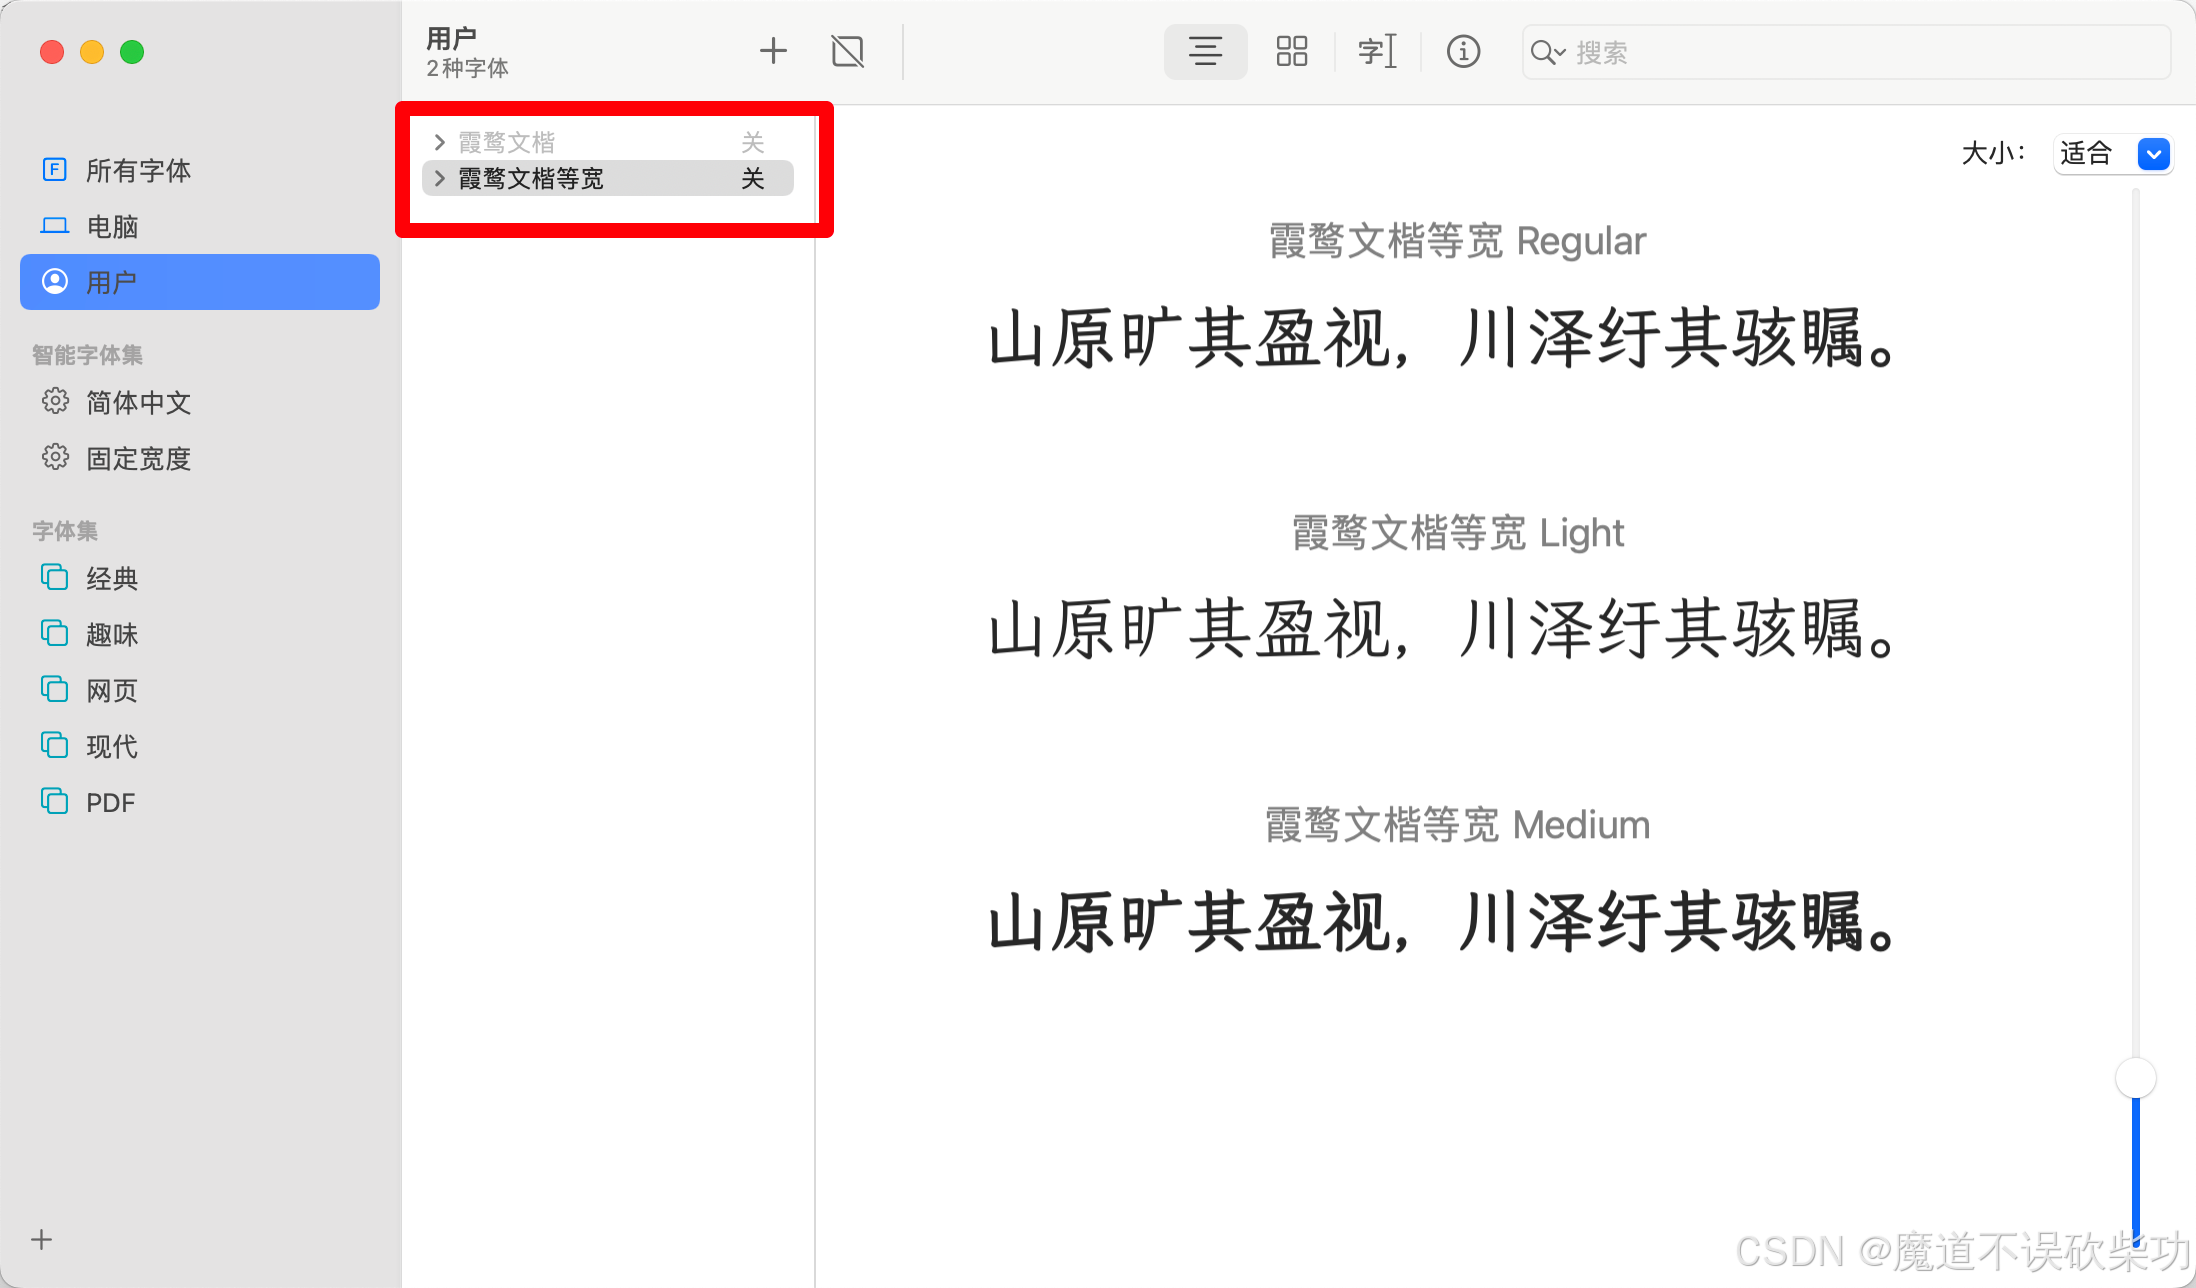Click the font size slider knob
2196x1288 pixels.
[x=2135, y=1078]
